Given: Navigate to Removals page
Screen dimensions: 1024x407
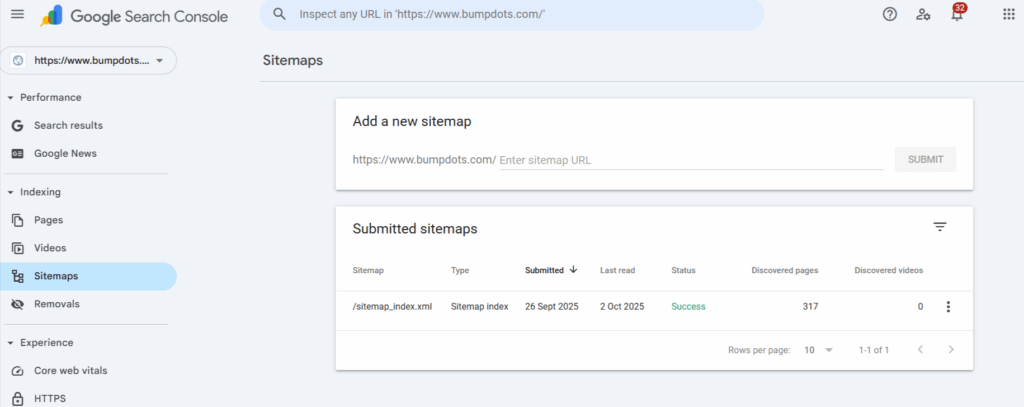Looking at the screenshot, I should (x=56, y=304).
